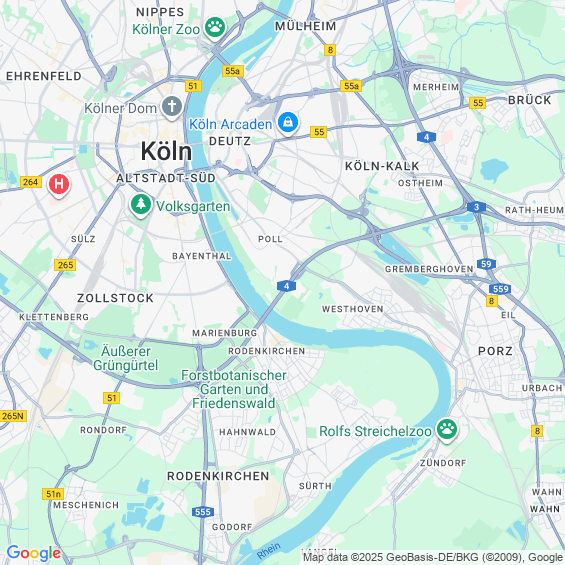The width and height of the screenshot is (565, 565).
Task: Click the blue 59 motorway shield
Action: 486,264
